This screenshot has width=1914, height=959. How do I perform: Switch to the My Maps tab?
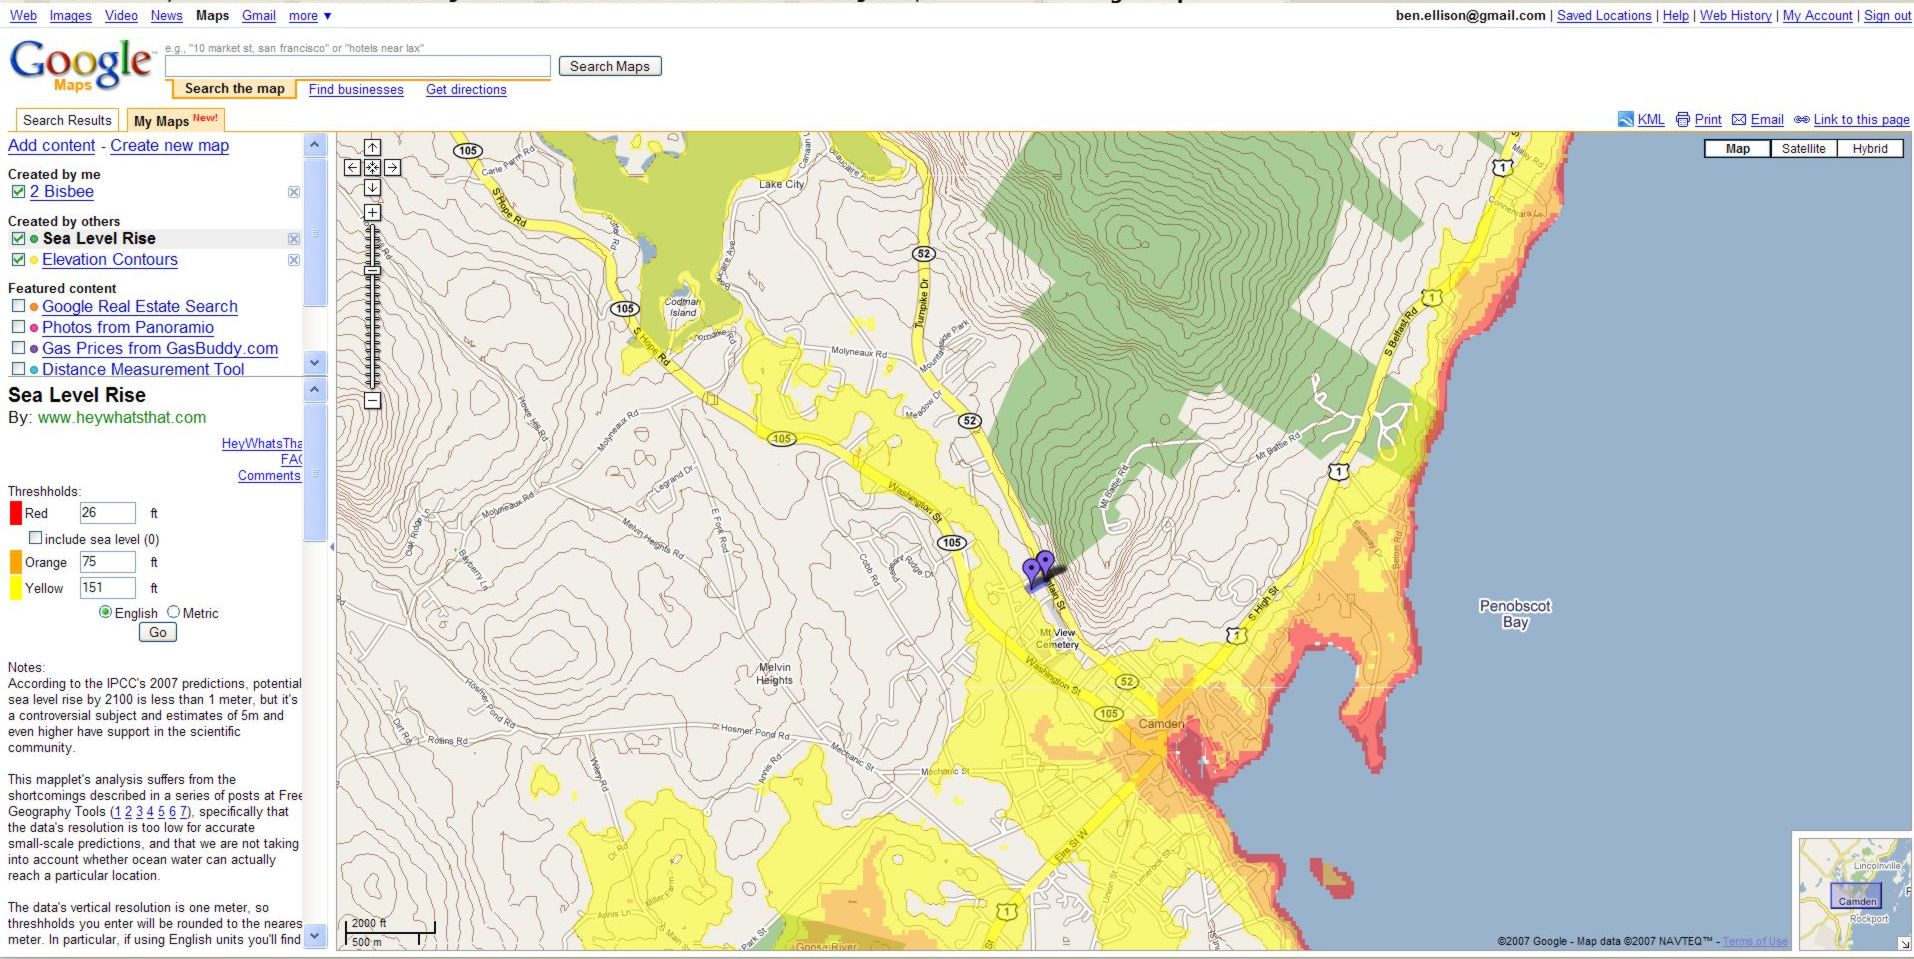click(x=175, y=120)
